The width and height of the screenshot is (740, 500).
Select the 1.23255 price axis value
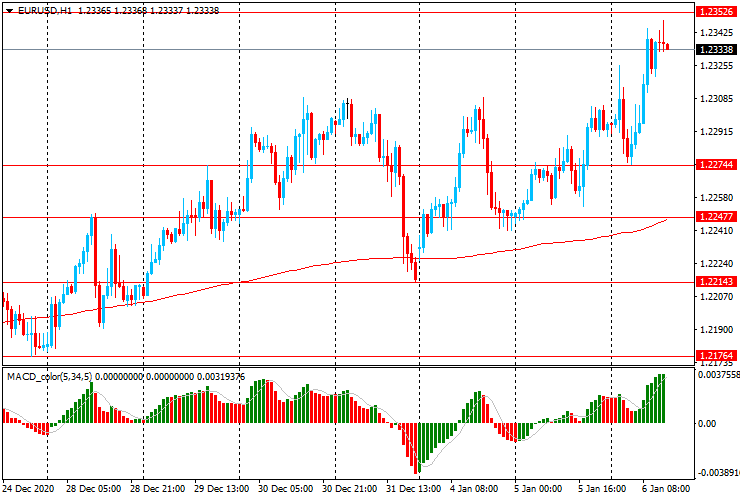(717, 66)
